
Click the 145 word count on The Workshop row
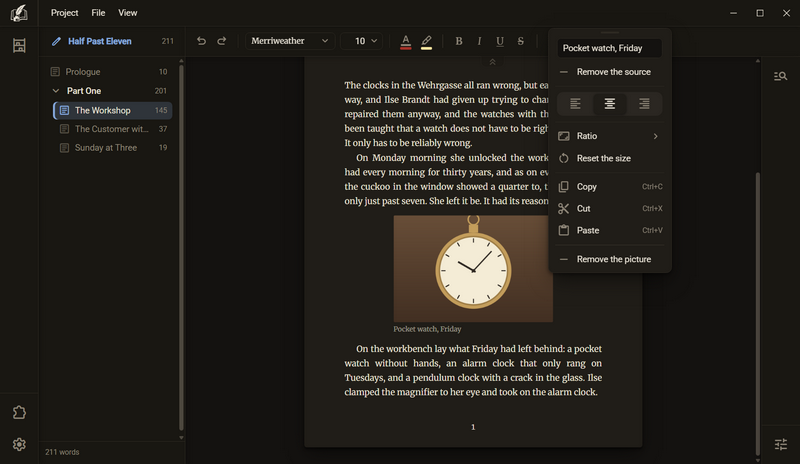[x=161, y=110]
